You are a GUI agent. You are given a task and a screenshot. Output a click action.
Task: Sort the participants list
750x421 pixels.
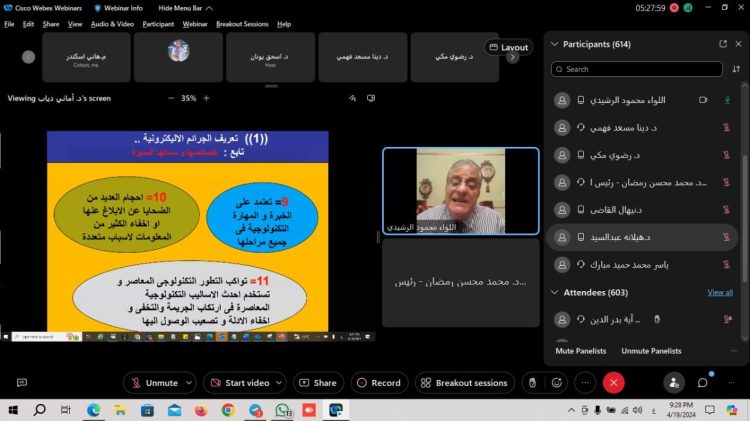tap(736, 69)
